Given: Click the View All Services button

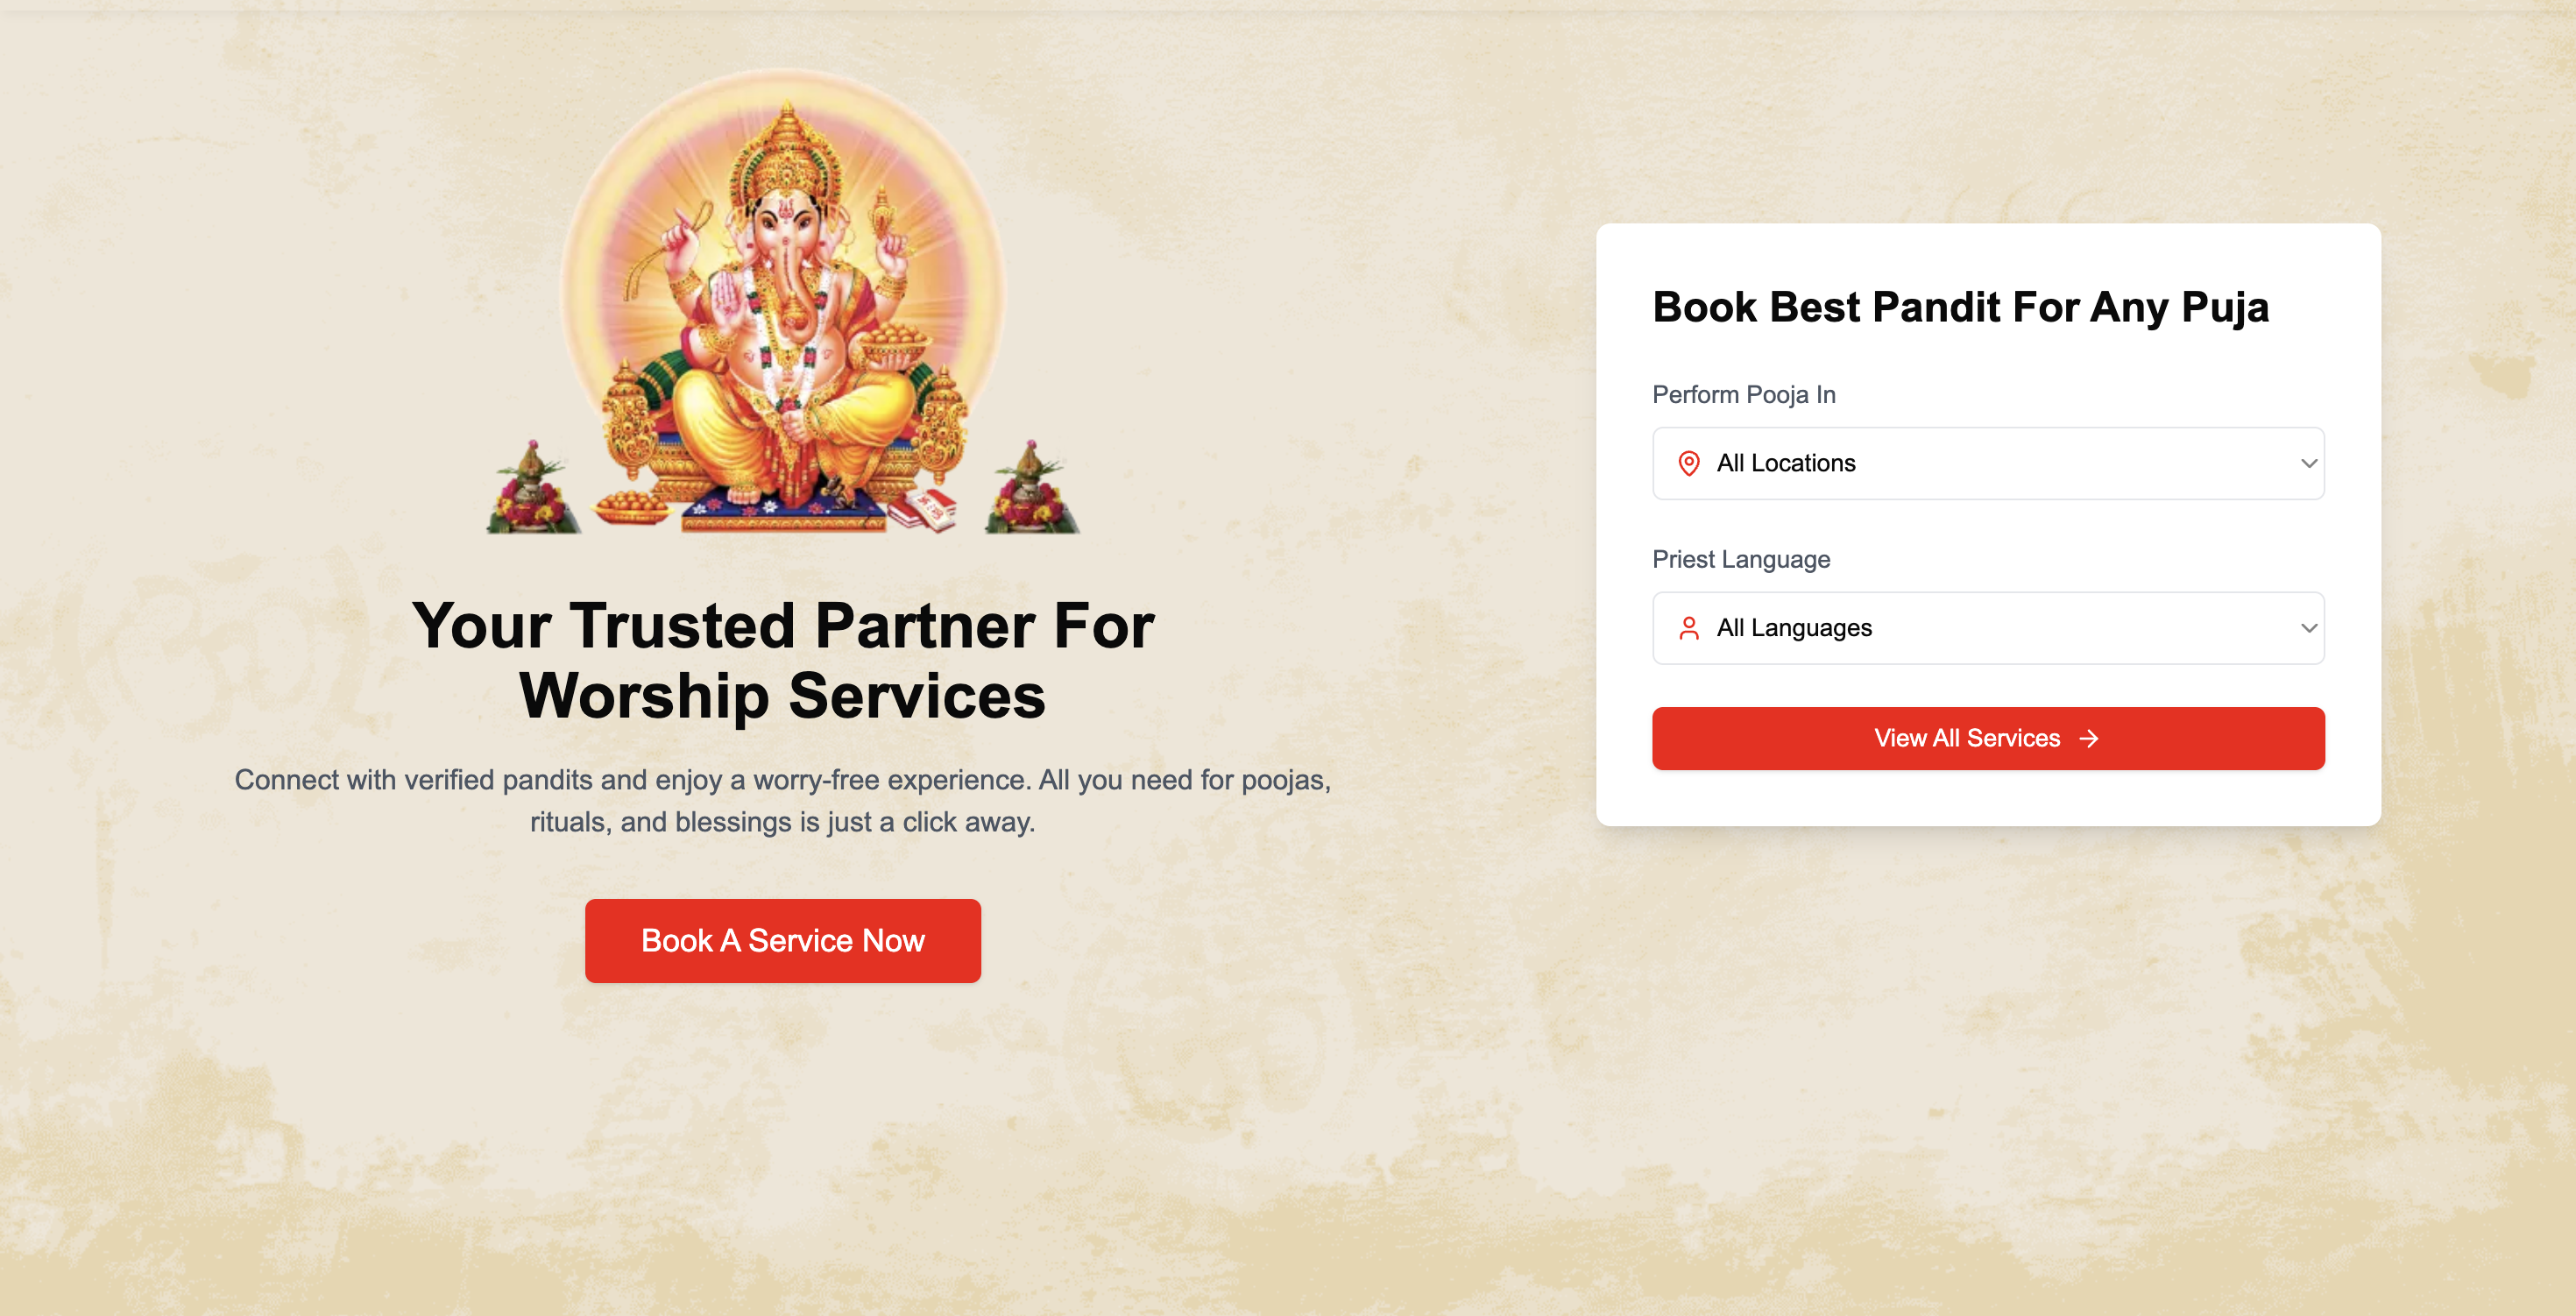Looking at the screenshot, I should [1988, 738].
